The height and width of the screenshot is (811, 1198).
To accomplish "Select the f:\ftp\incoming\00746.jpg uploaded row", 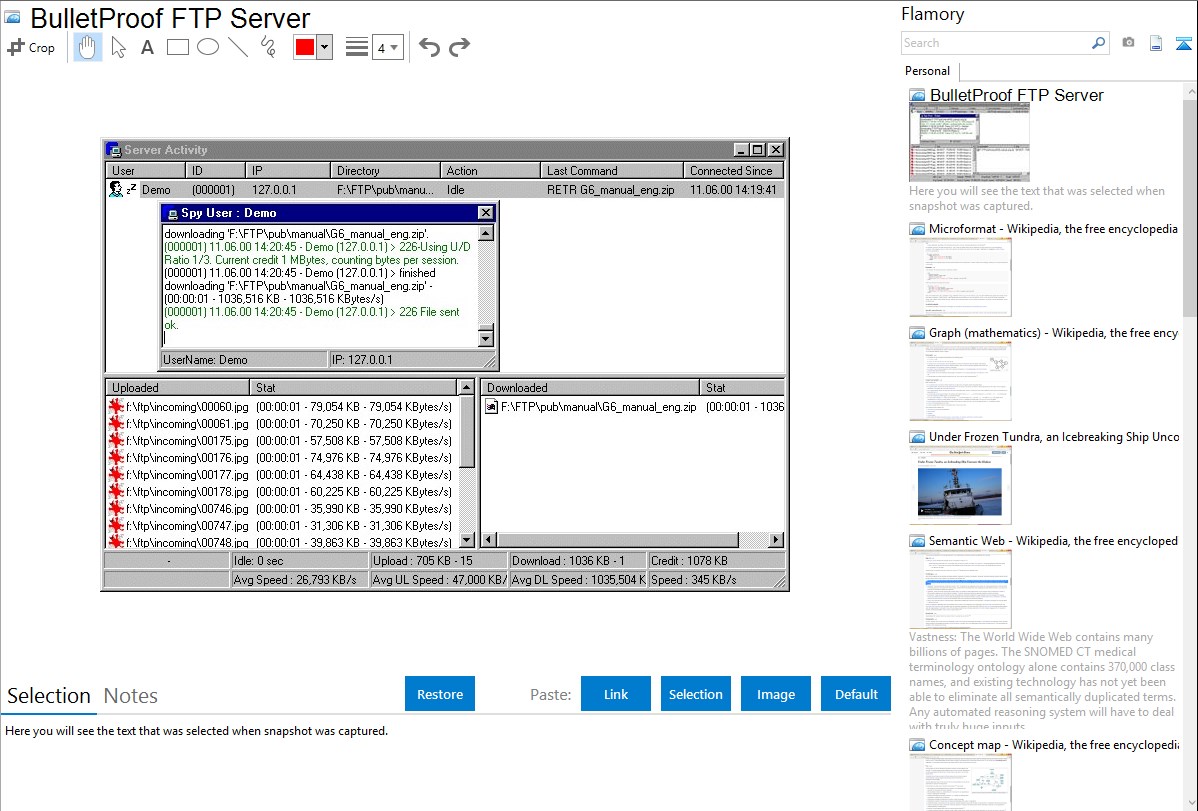I will pyautogui.click(x=281, y=508).
